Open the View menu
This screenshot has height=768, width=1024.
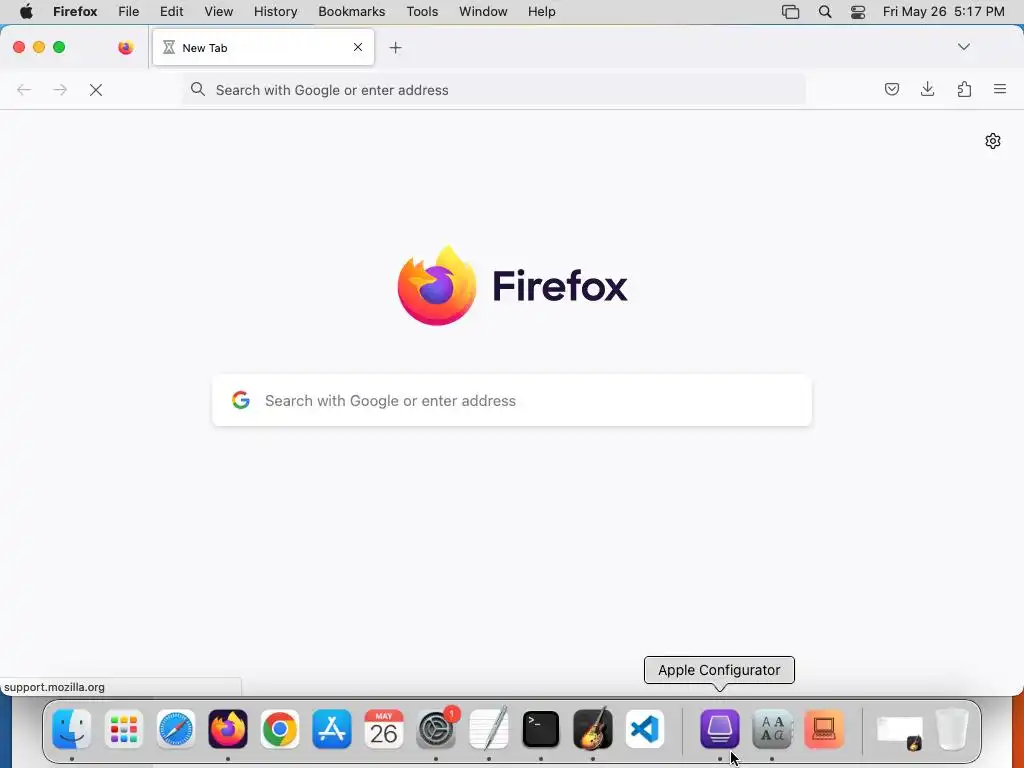tap(218, 12)
